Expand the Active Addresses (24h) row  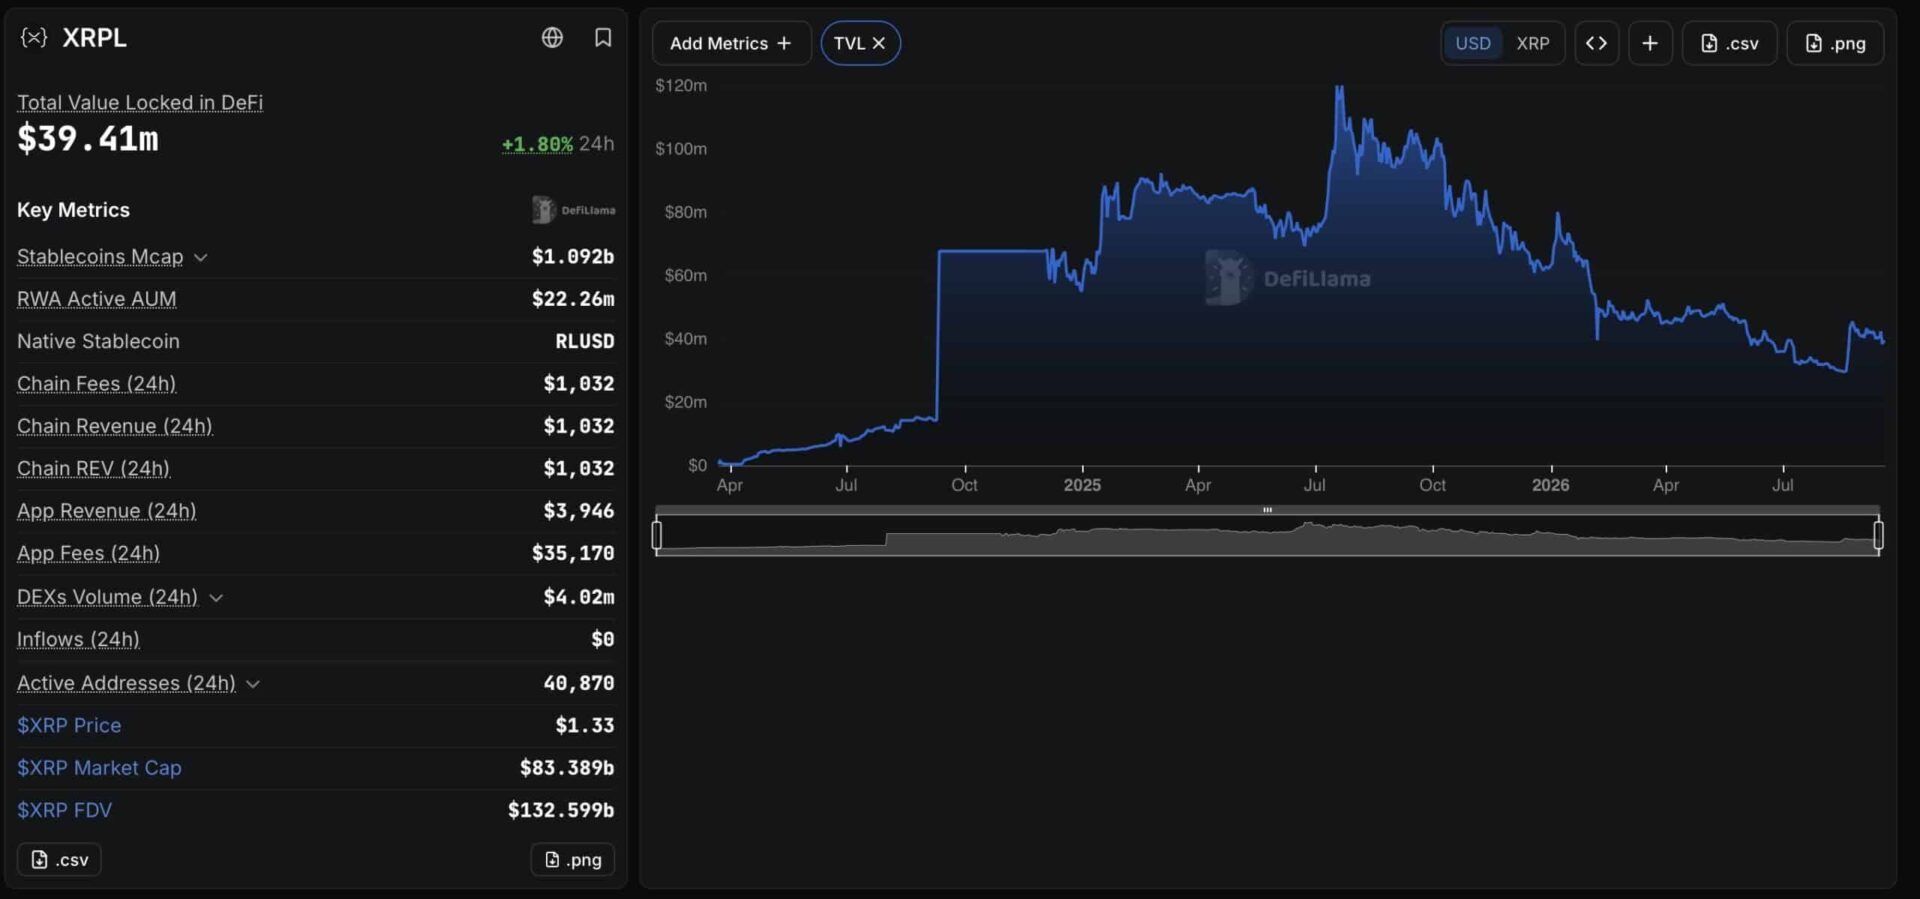tap(253, 683)
